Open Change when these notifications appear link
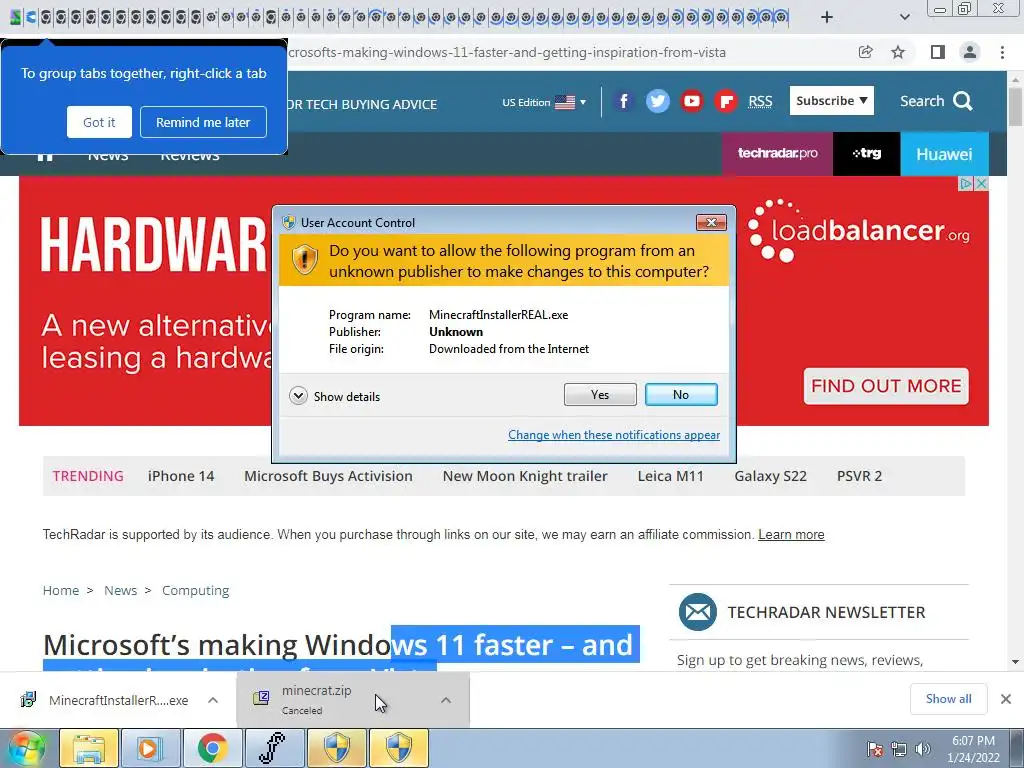Screen dimensions: 1024x768 click(x=614, y=435)
